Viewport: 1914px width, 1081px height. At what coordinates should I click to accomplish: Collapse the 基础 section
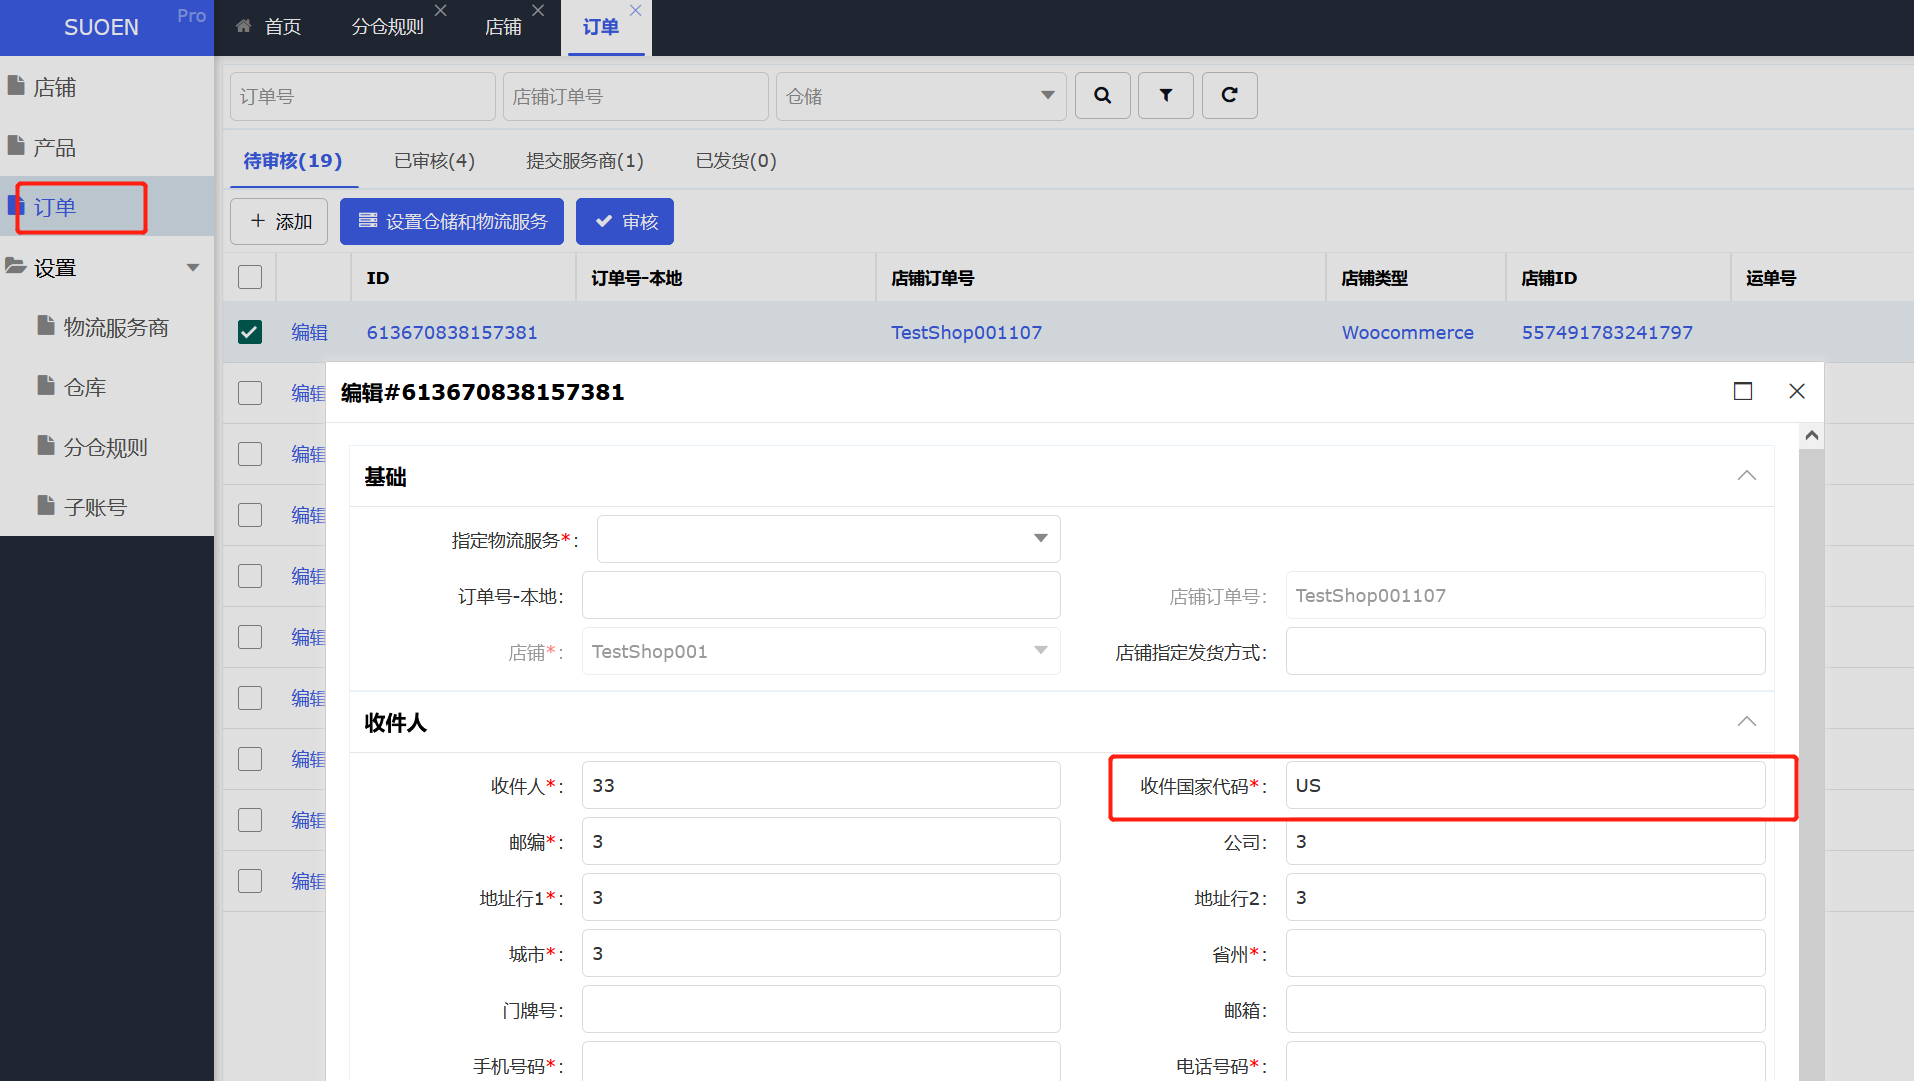pos(1746,476)
